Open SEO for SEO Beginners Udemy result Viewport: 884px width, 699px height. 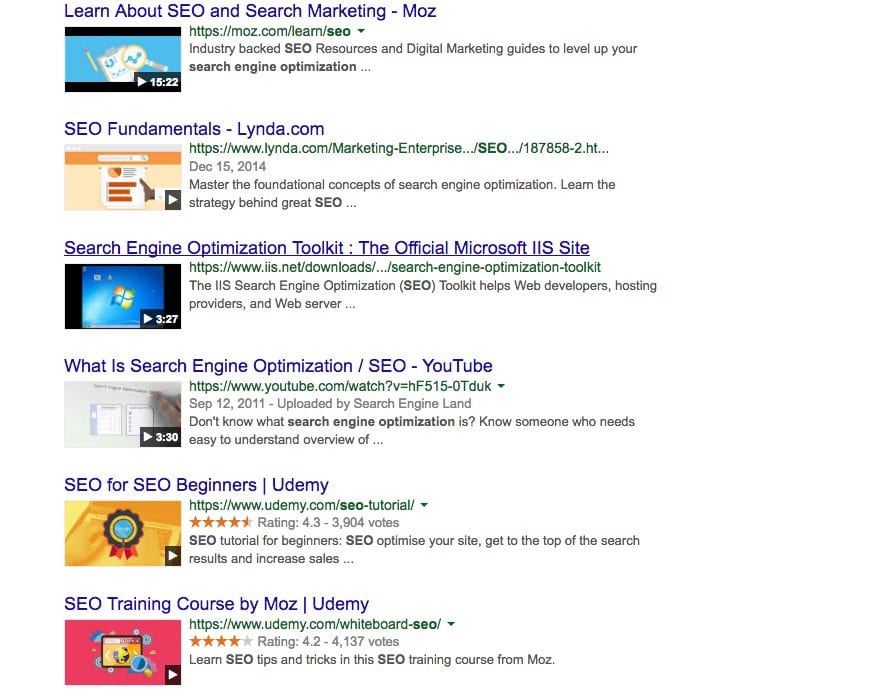click(196, 485)
